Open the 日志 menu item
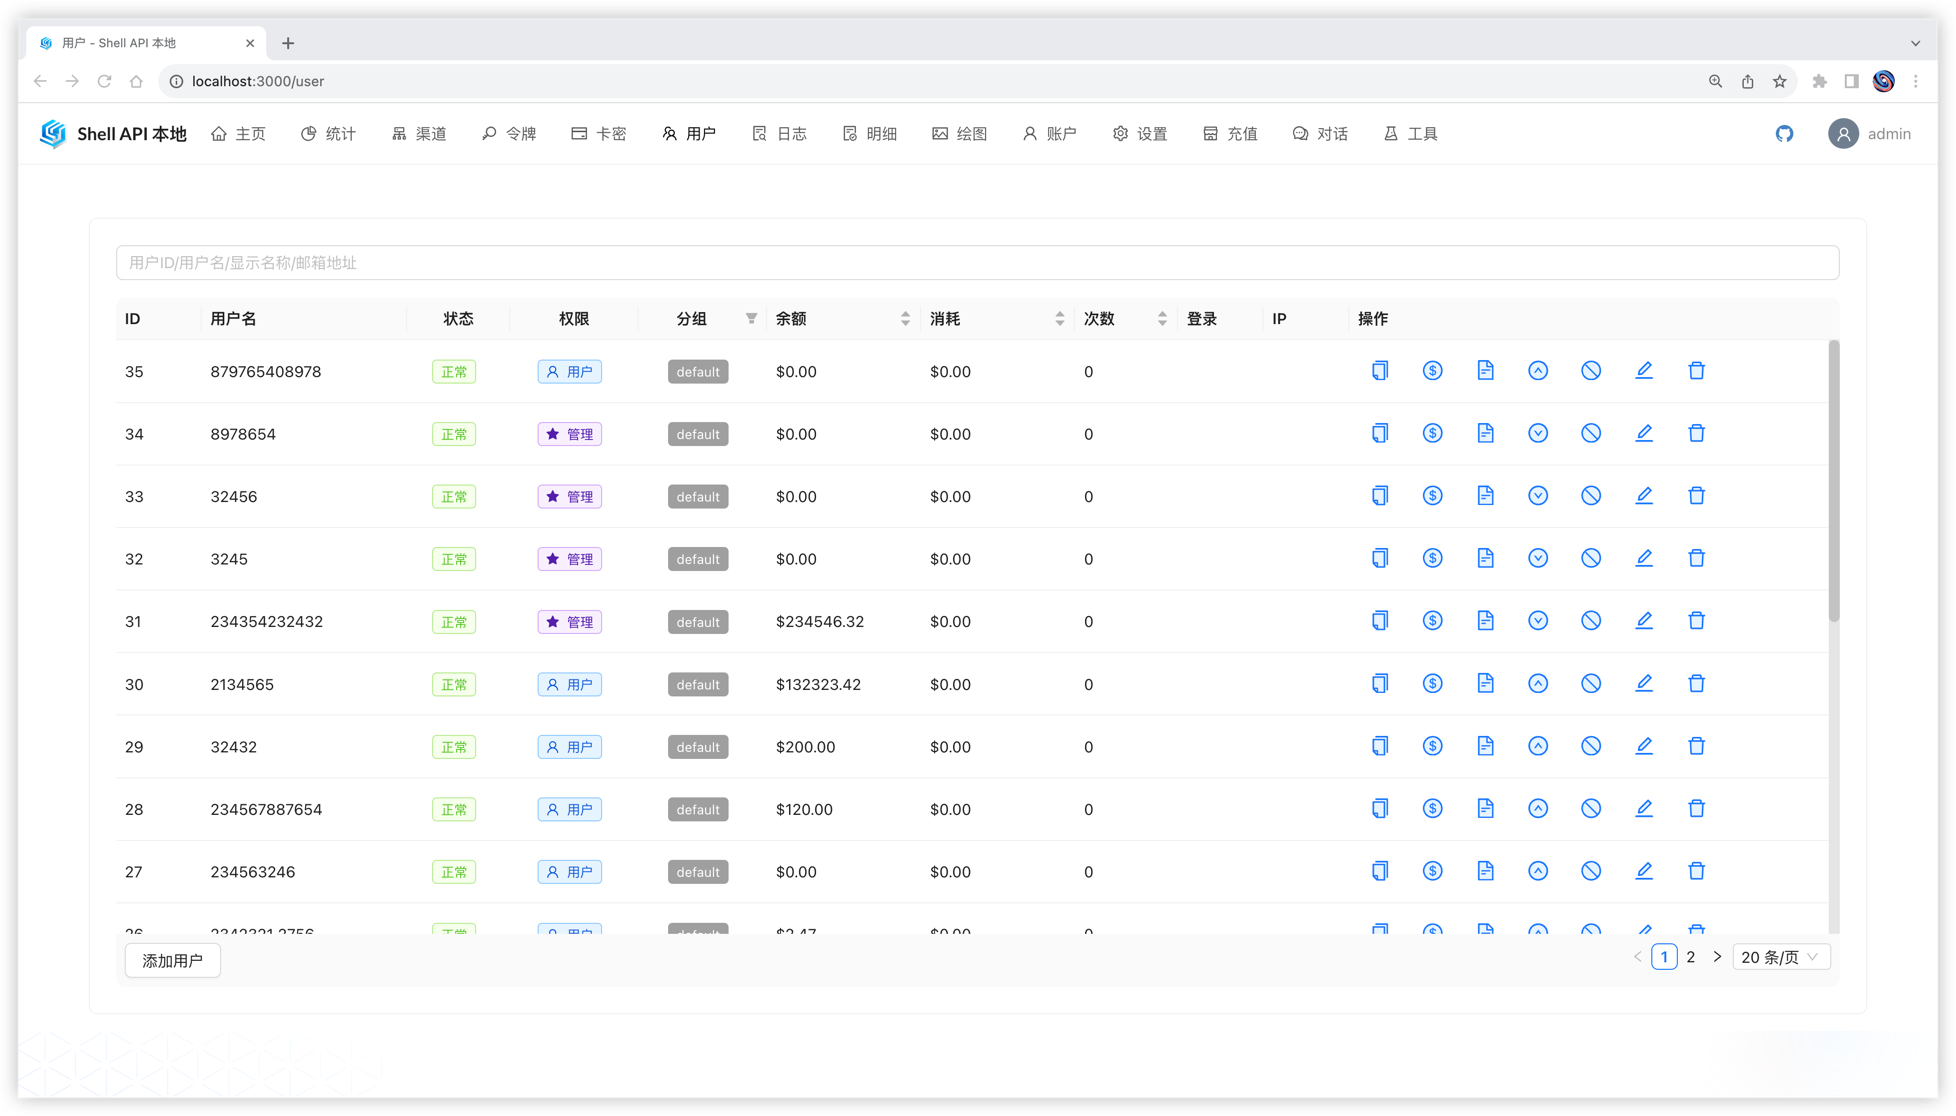Viewport: 1956px width, 1116px height. (x=779, y=134)
